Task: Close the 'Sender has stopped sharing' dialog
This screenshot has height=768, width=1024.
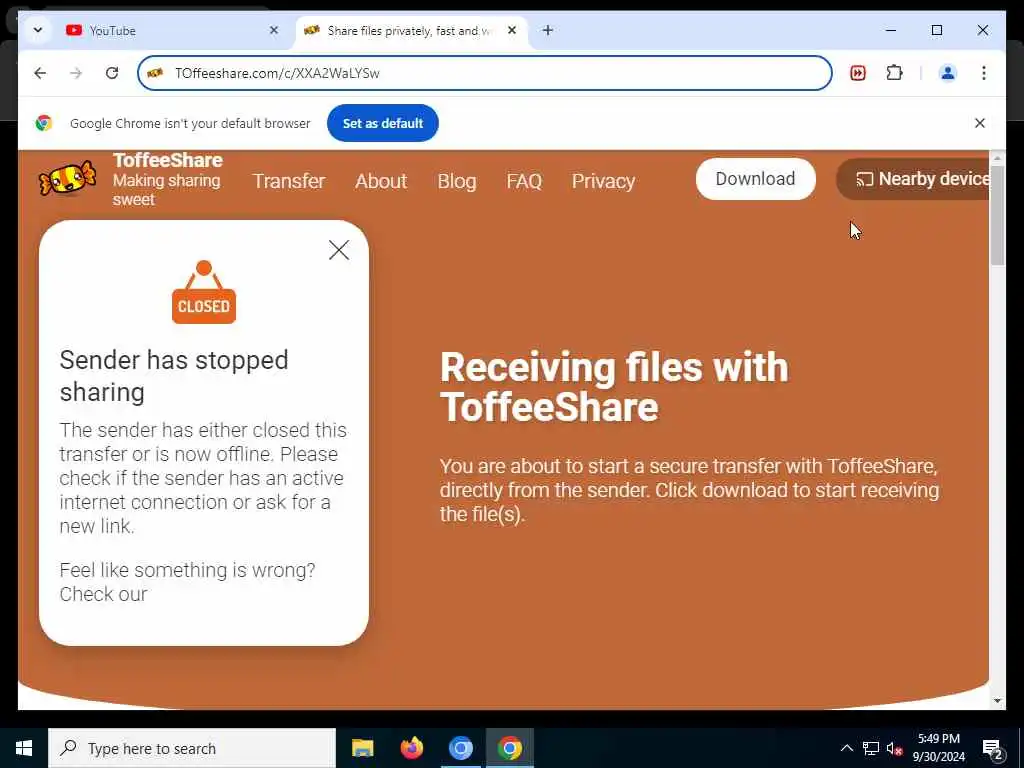Action: point(339,249)
